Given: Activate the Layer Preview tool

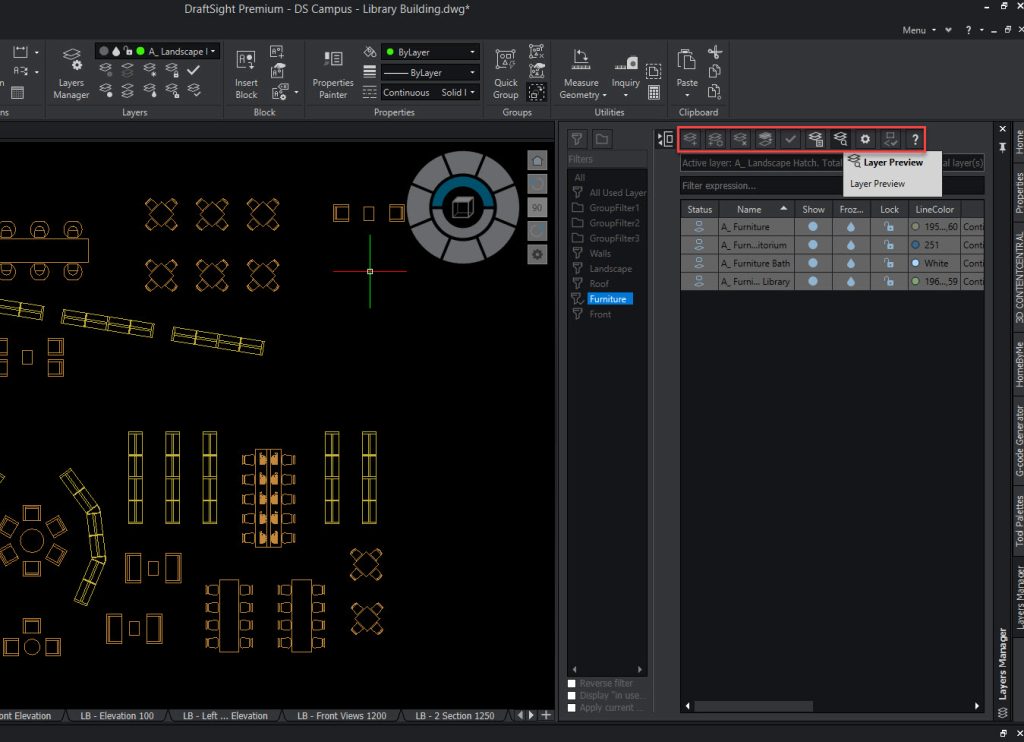Looking at the screenshot, I should 840,139.
